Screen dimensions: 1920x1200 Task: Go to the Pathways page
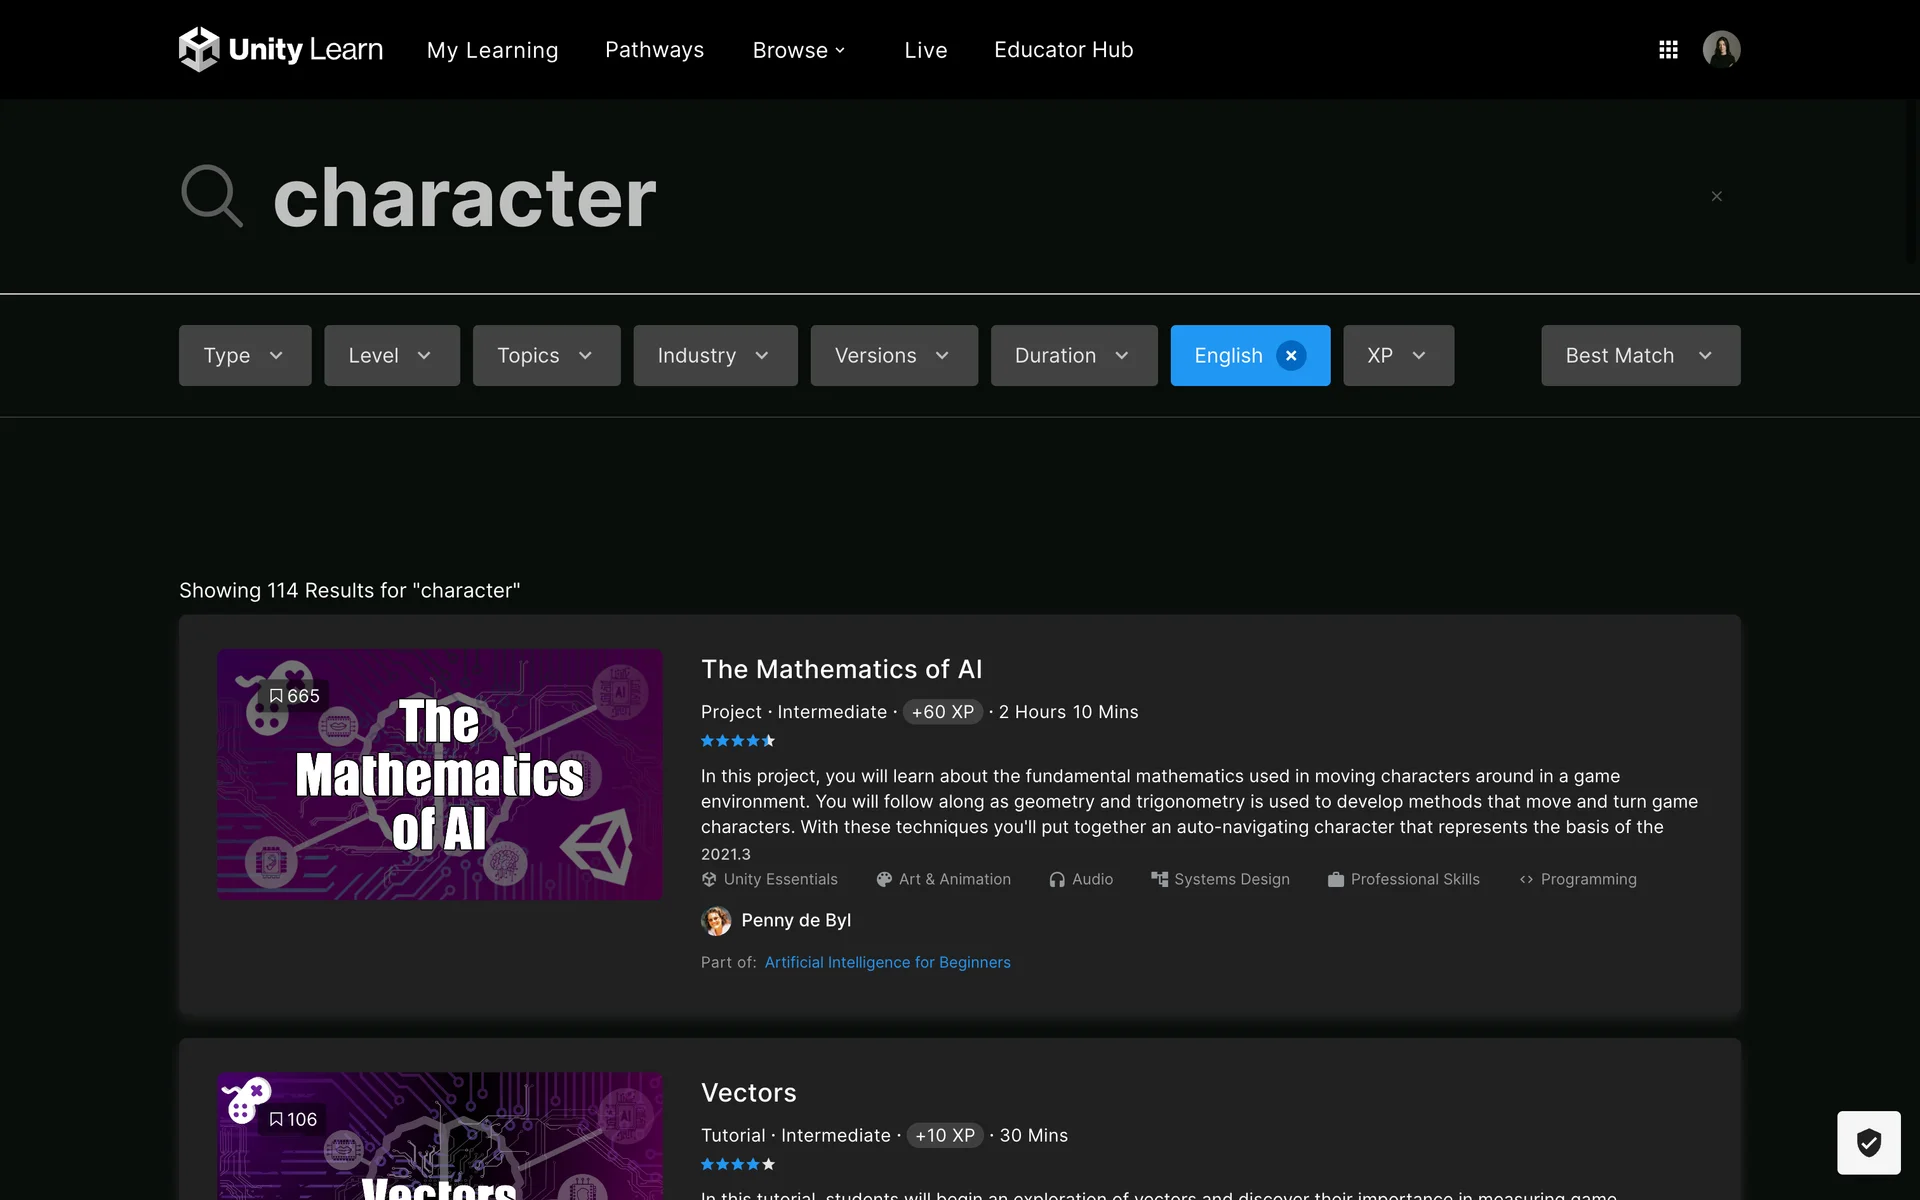point(654,50)
